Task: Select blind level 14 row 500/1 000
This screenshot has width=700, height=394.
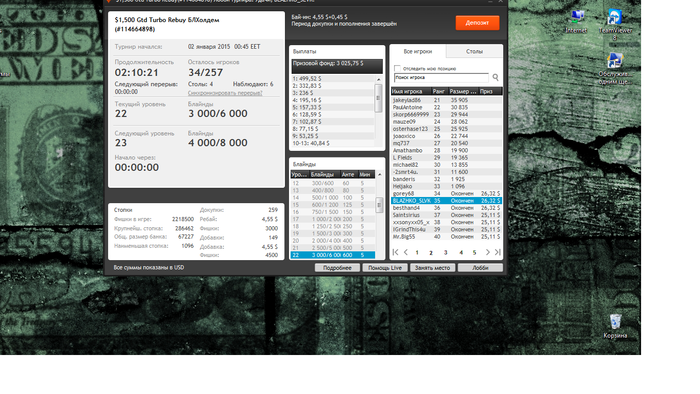Action: tap(333, 198)
